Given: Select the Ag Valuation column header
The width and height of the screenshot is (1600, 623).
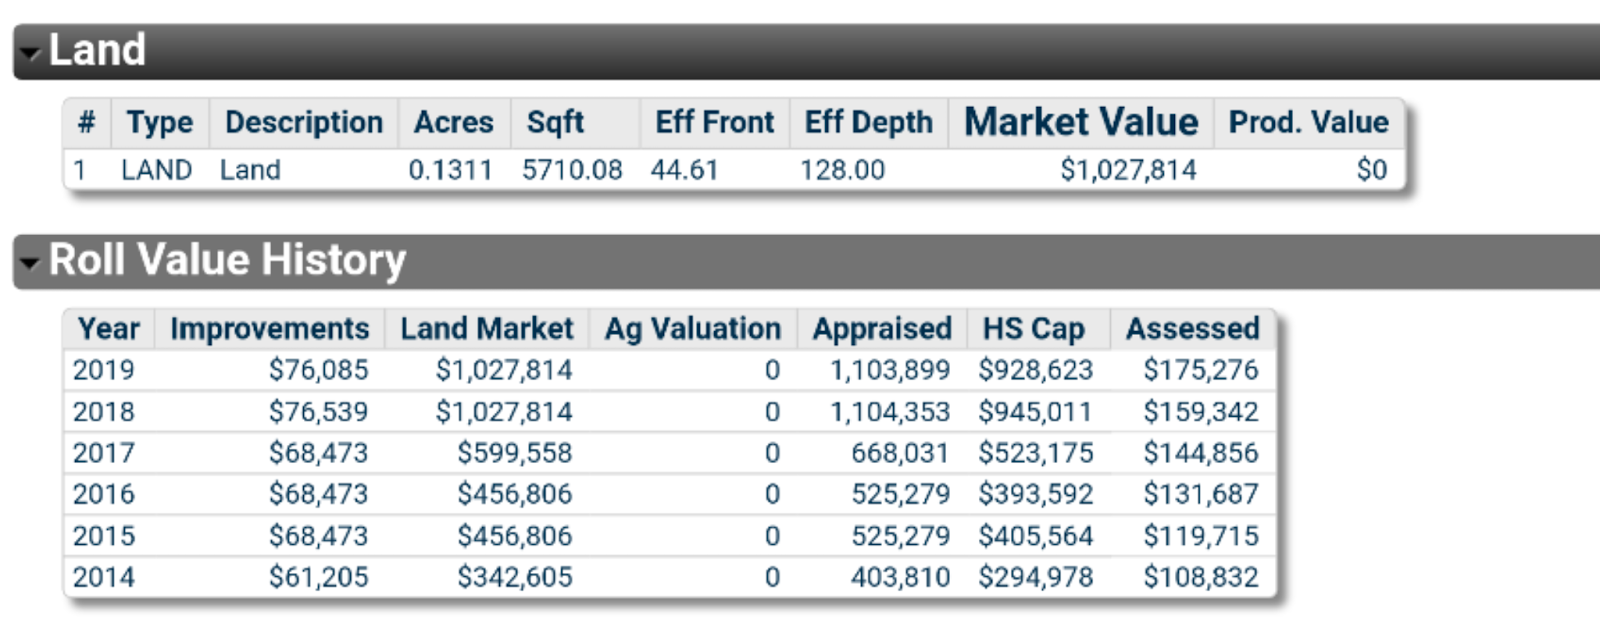Looking at the screenshot, I should tap(693, 329).
